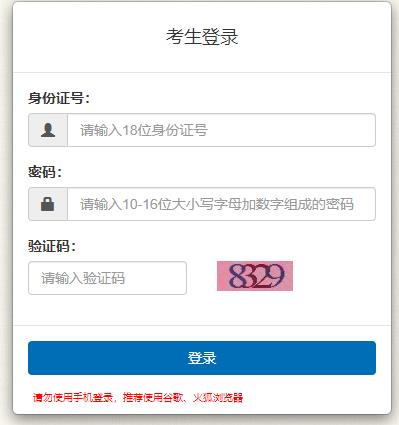
Task: Click digit 3 in the captcha image
Action: [250, 276]
